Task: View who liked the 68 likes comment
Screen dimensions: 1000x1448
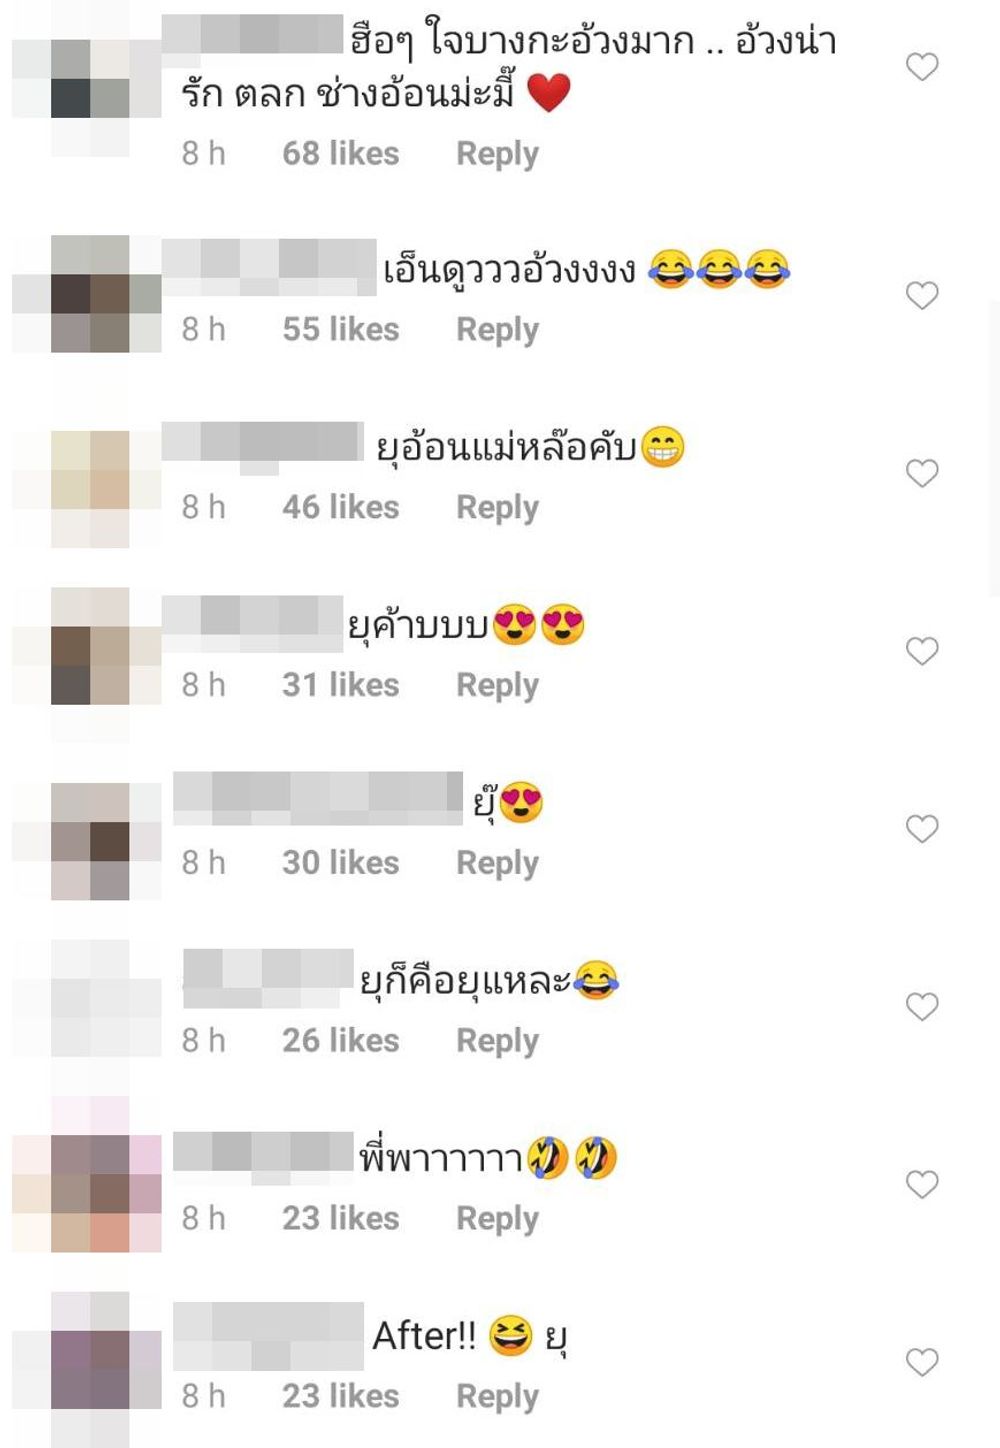Action: click(340, 153)
